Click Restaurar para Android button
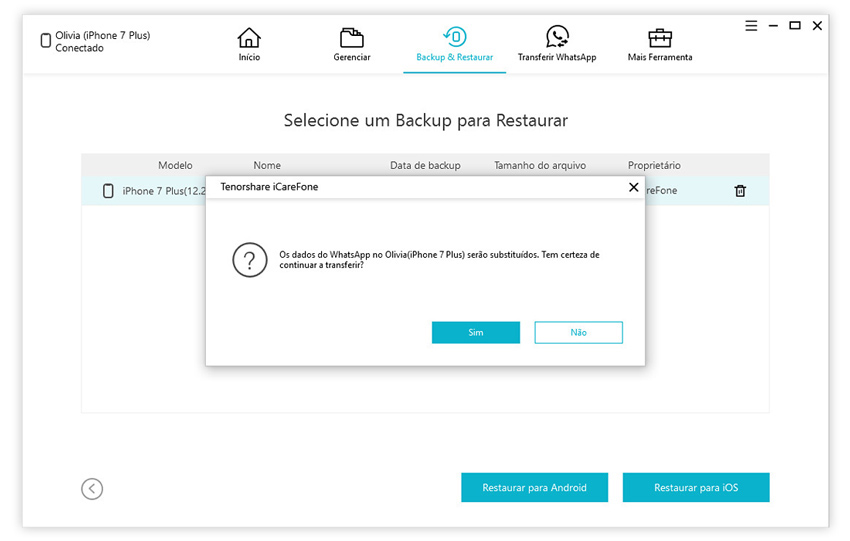Screen dimensions: 850x541 coord(535,487)
